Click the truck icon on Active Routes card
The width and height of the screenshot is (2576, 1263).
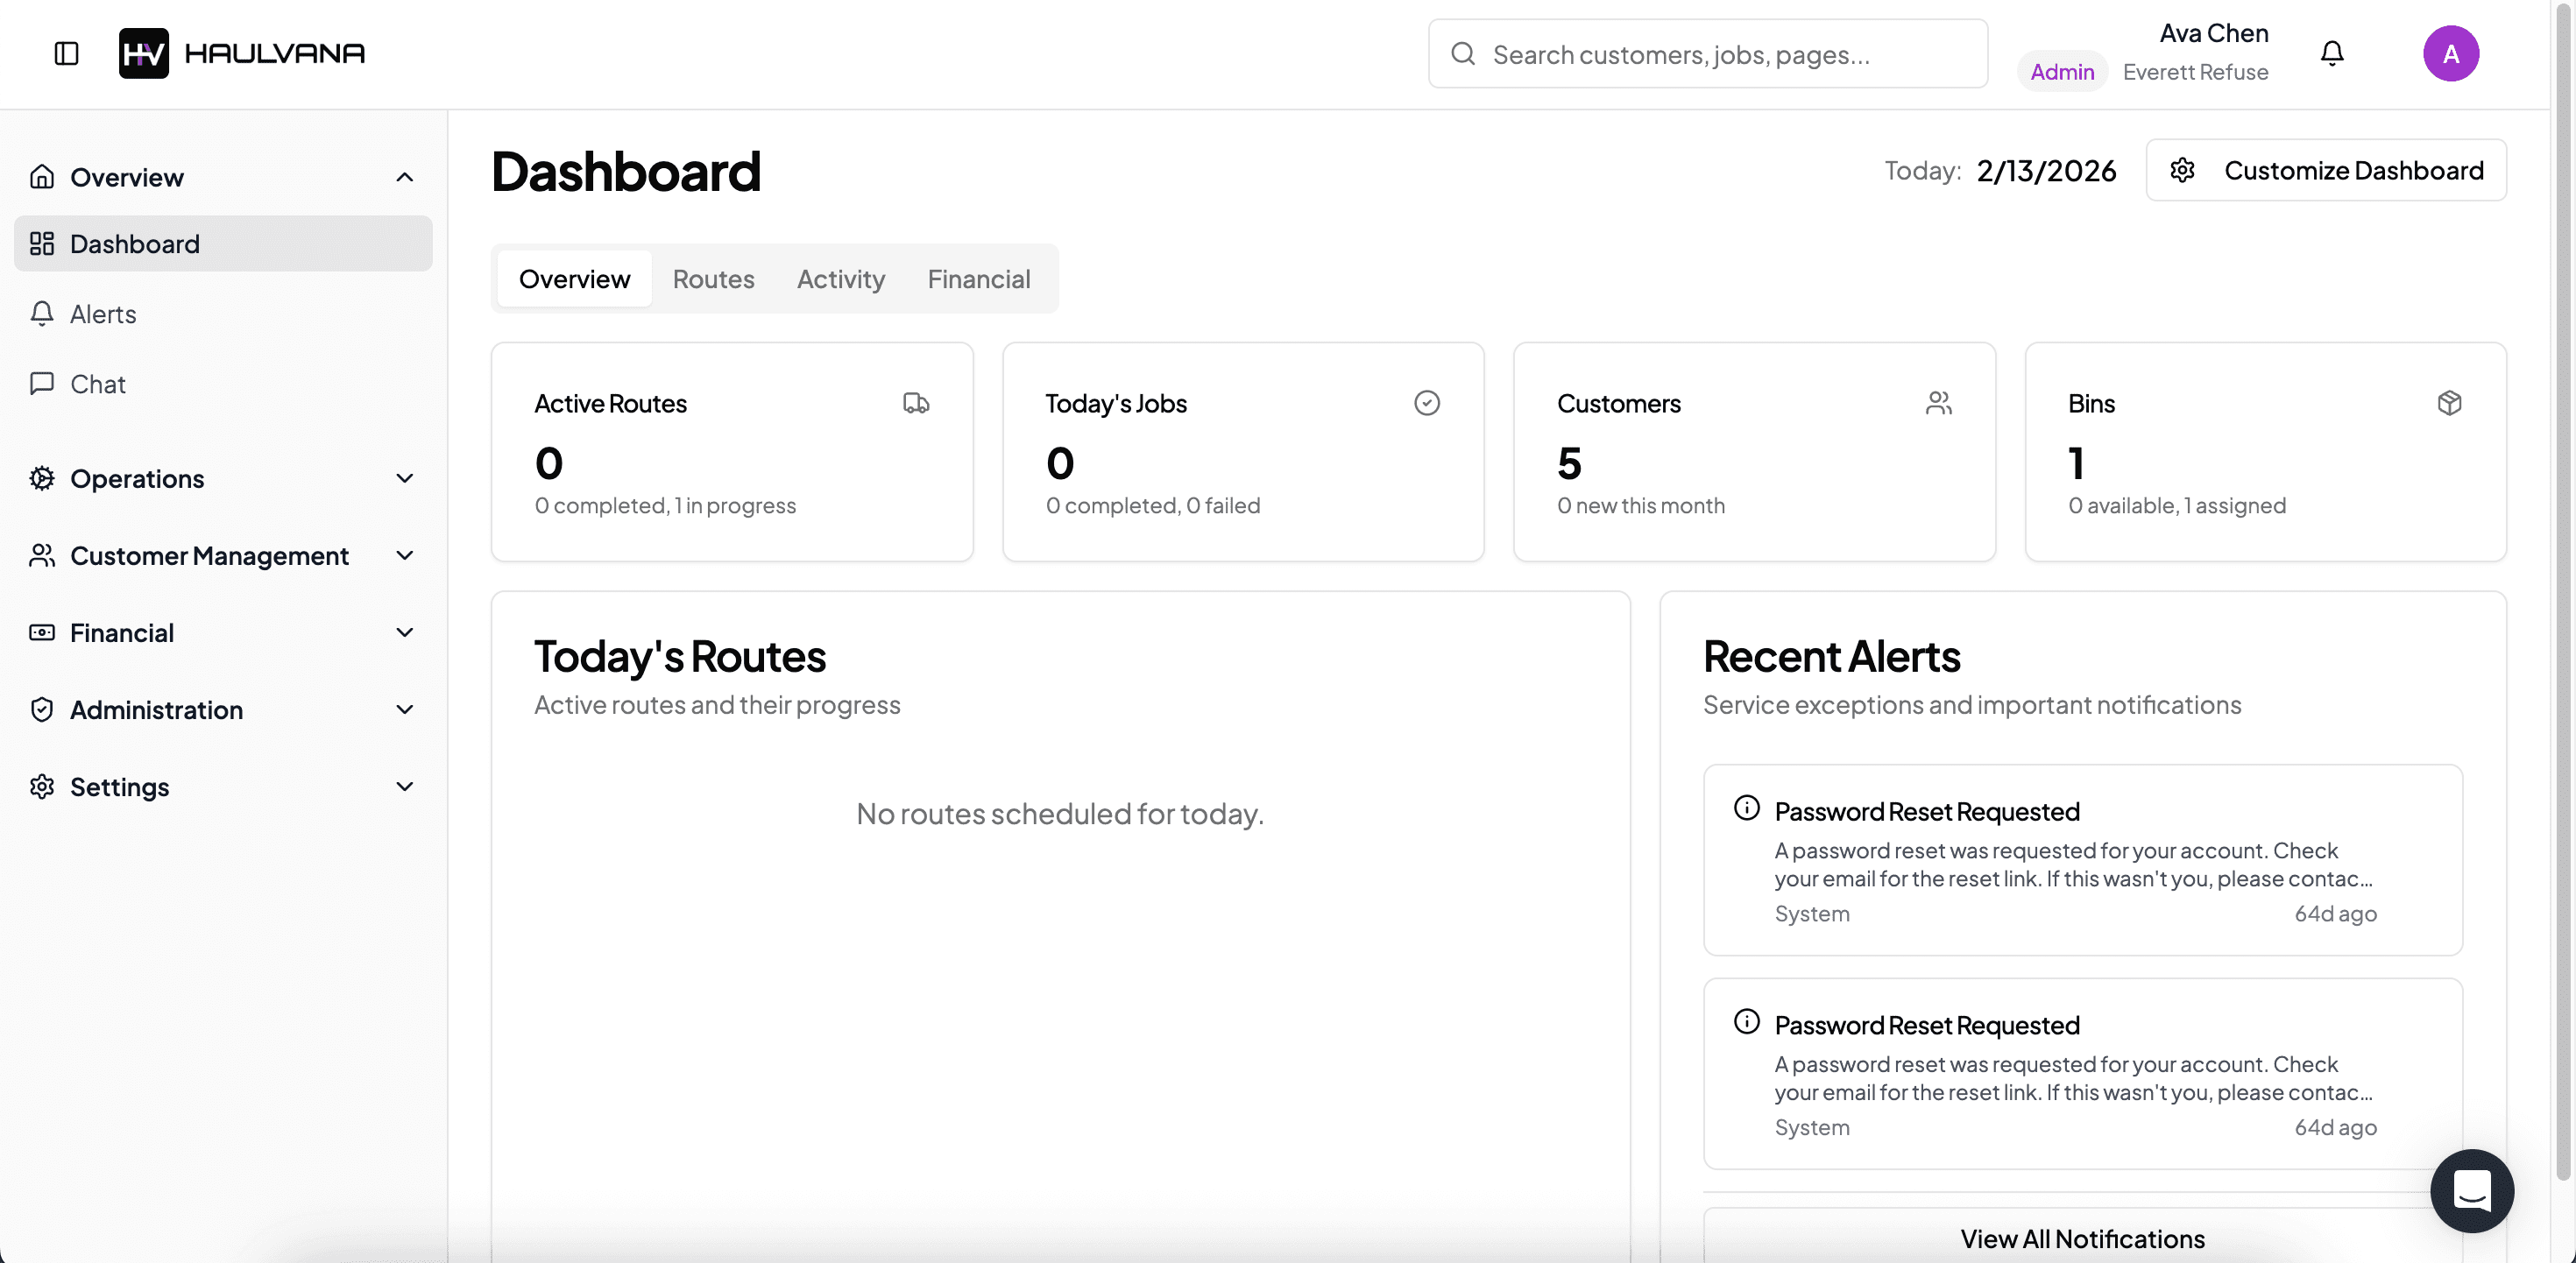[x=916, y=403]
